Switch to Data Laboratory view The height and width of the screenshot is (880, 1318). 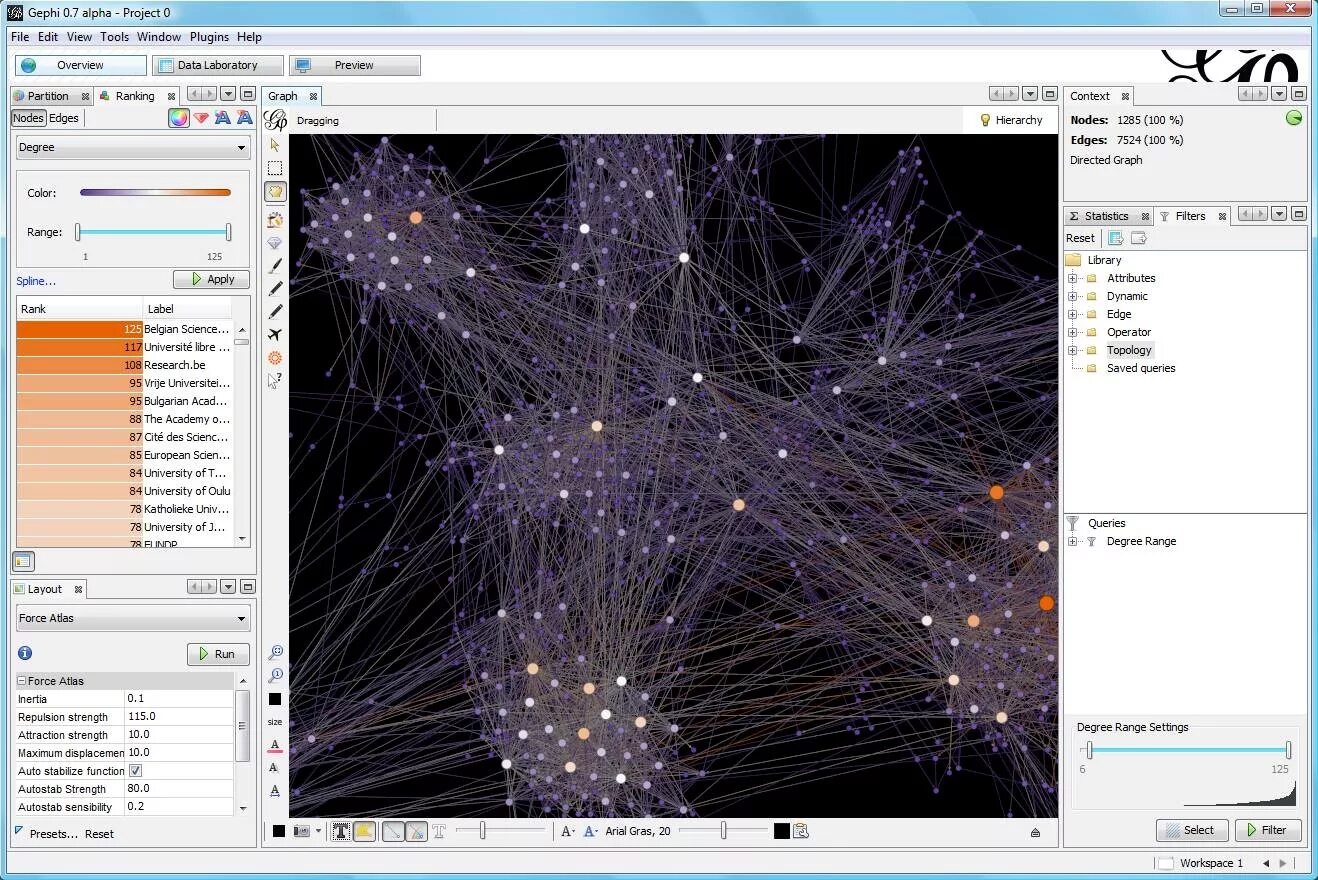click(218, 65)
